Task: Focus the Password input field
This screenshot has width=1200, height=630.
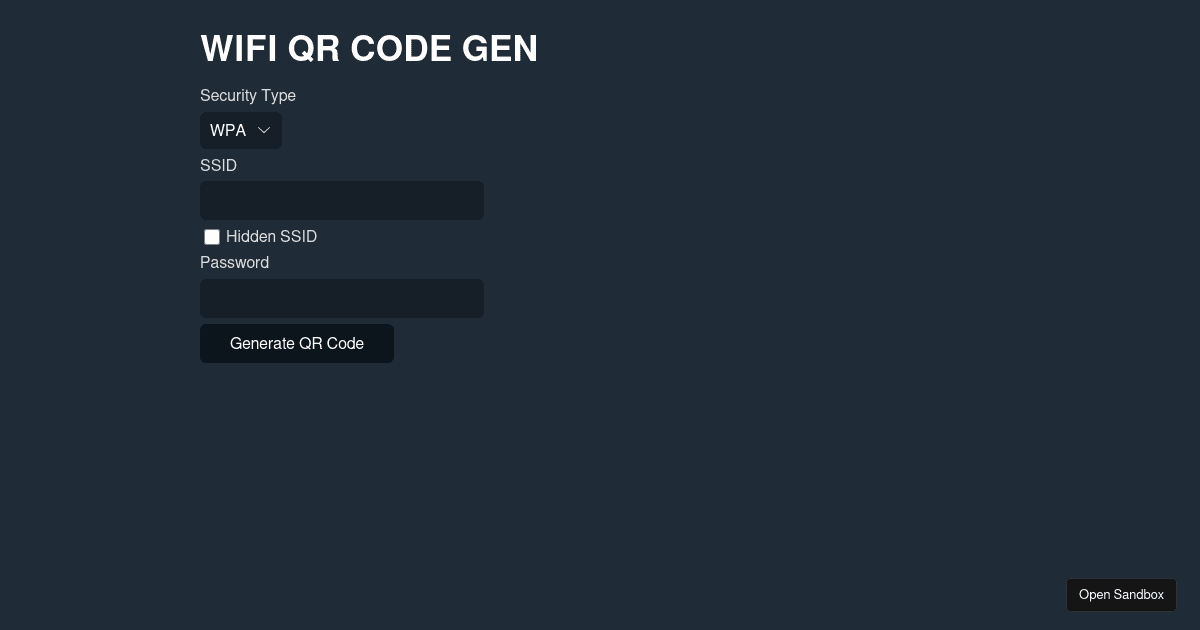Action: coord(342,298)
